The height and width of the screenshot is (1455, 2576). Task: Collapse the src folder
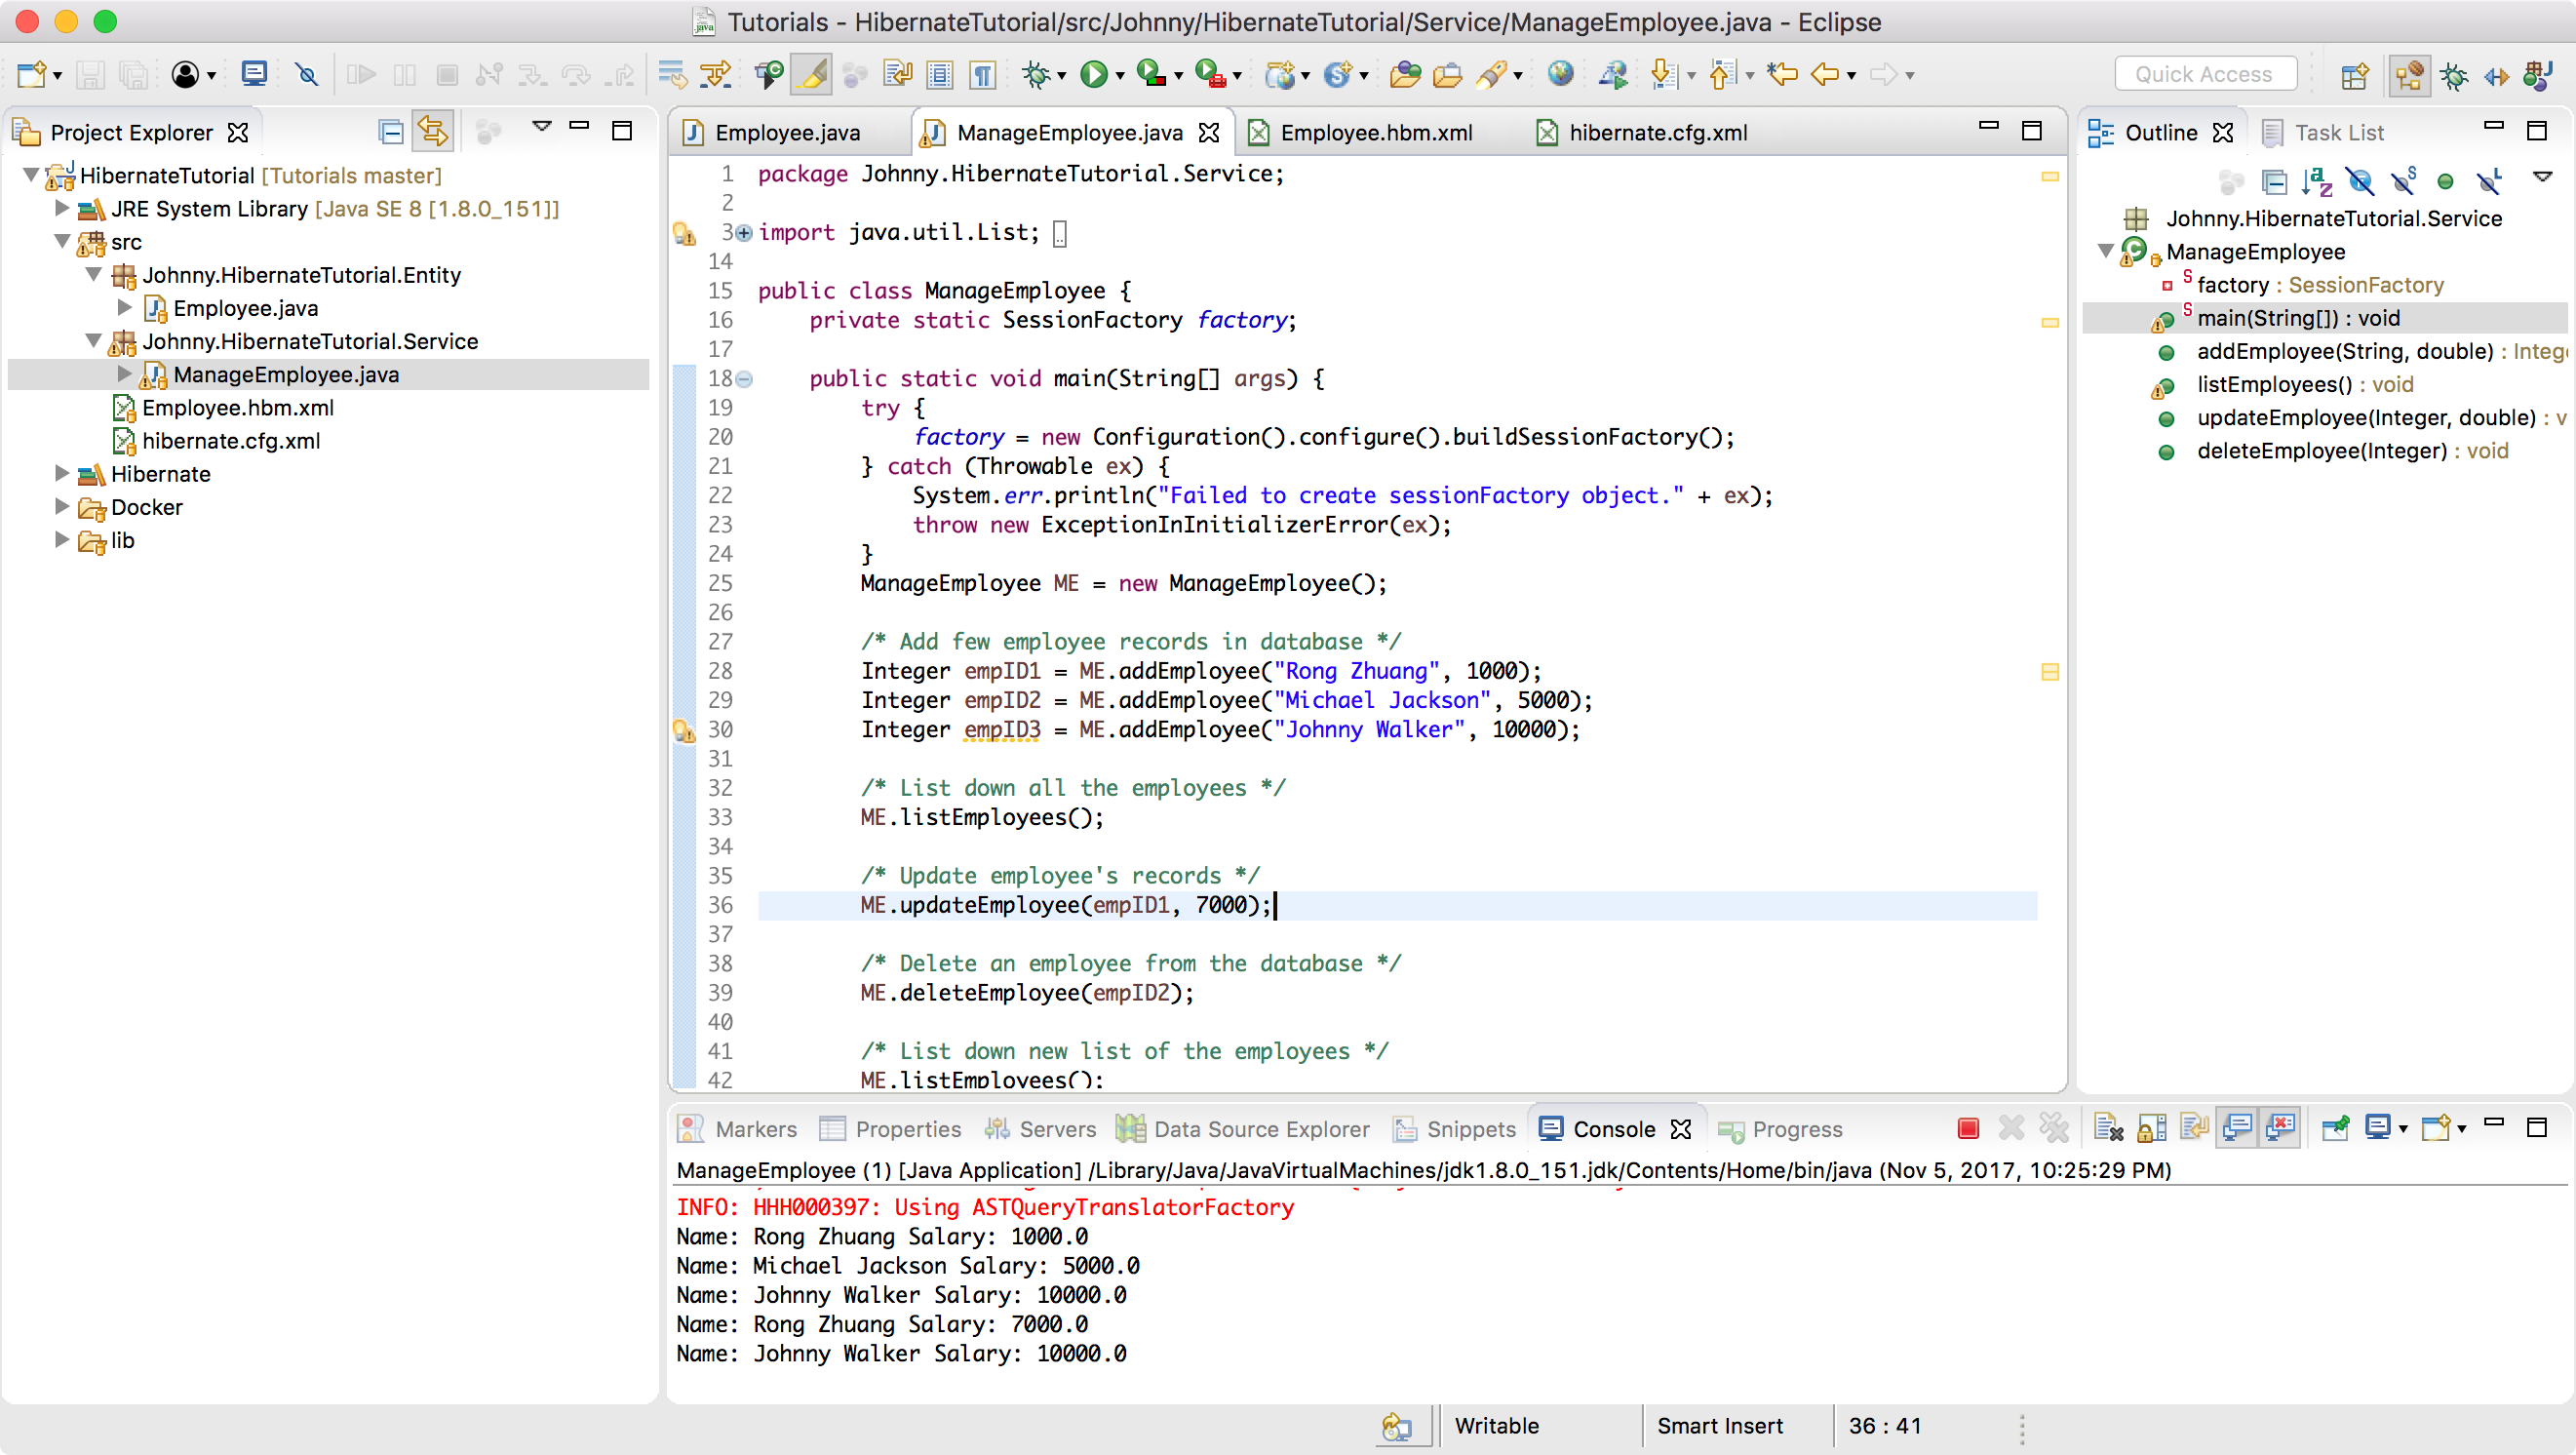coord(62,241)
